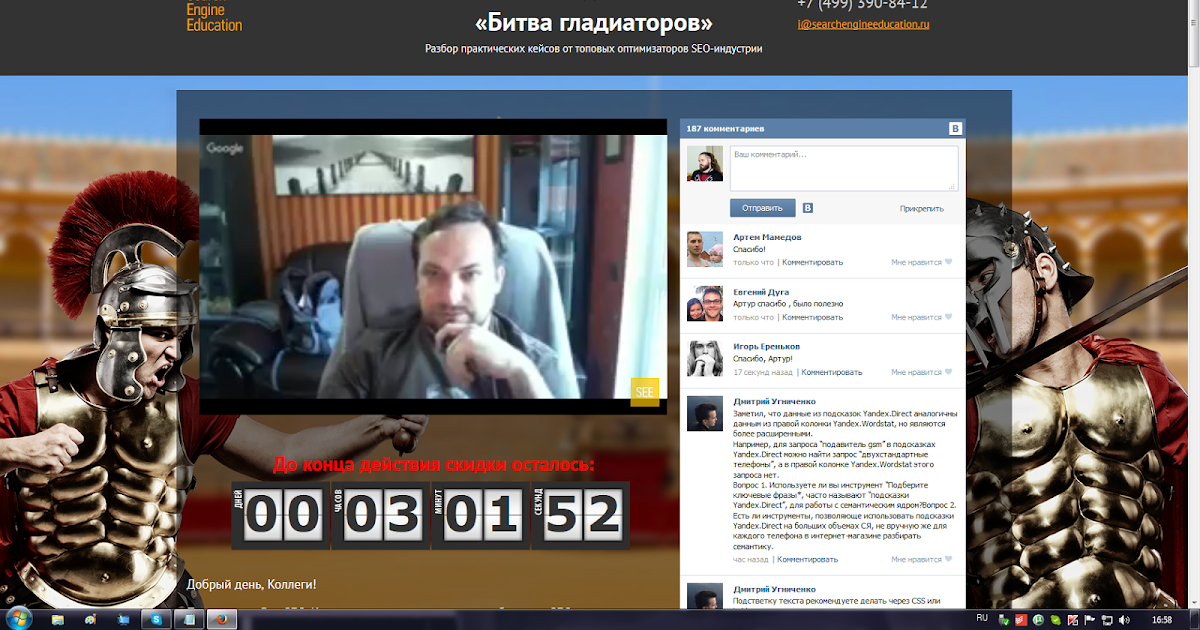The width and height of the screenshot is (1200, 630).
Task: Click the VK logo in comments header
Action: tap(955, 129)
